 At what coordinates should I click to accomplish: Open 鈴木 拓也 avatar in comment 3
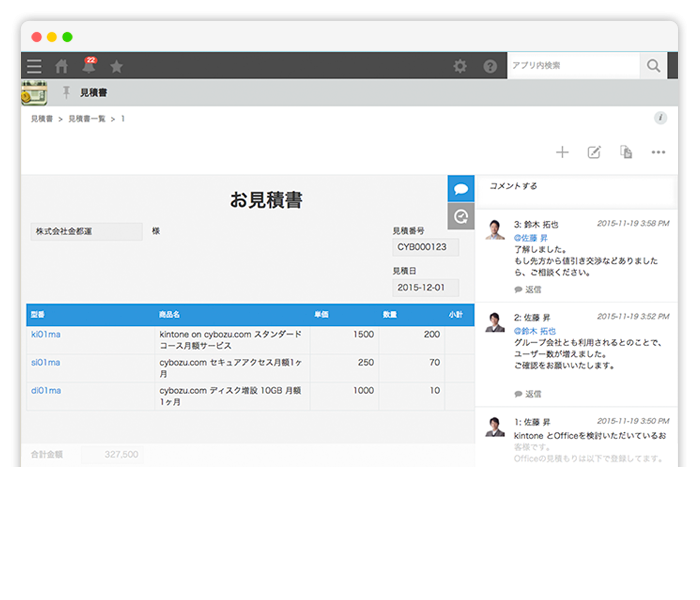495,229
